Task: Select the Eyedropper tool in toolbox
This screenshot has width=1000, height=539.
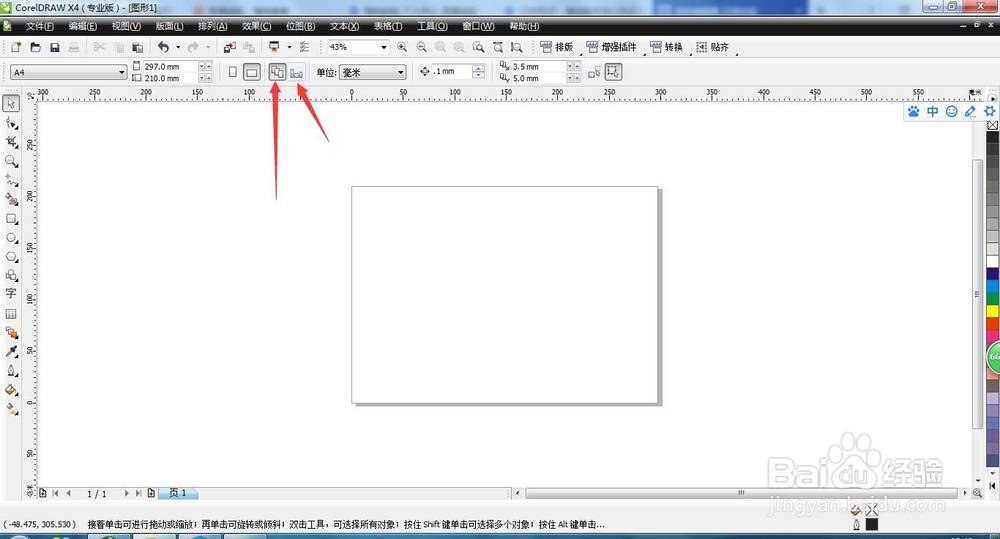Action: point(11,351)
